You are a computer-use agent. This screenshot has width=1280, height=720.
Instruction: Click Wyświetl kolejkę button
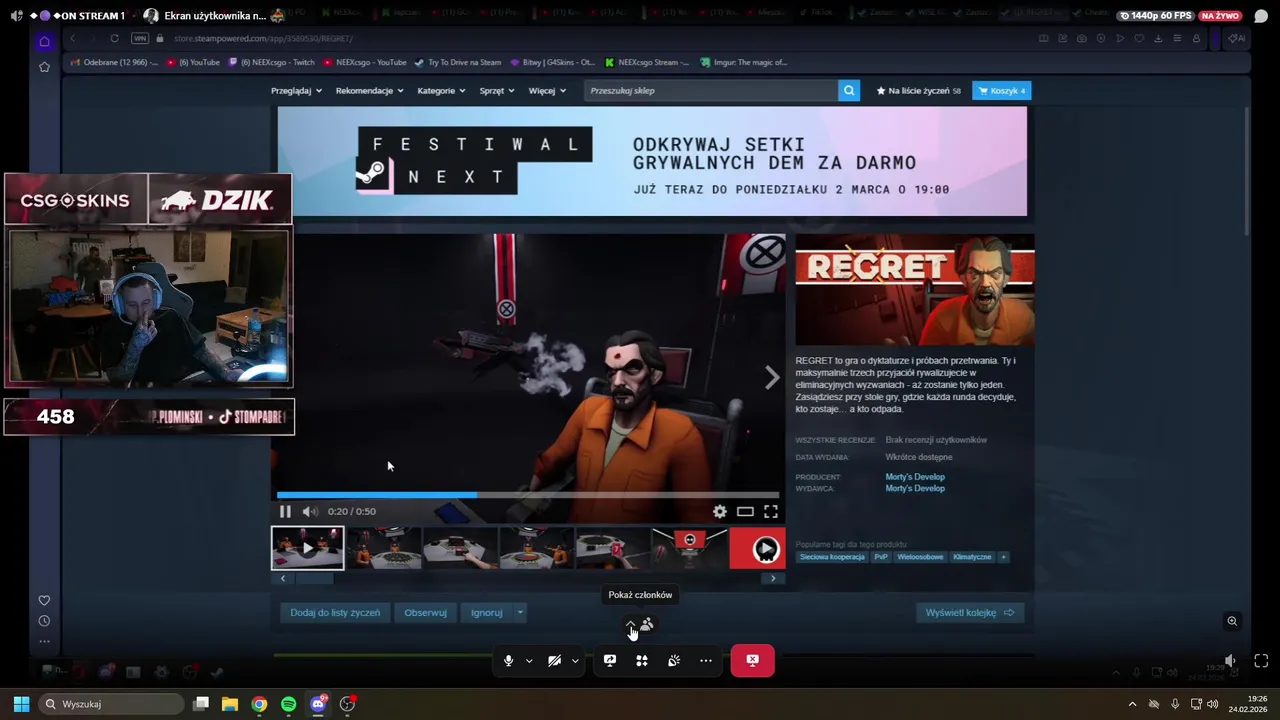click(x=970, y=612)
